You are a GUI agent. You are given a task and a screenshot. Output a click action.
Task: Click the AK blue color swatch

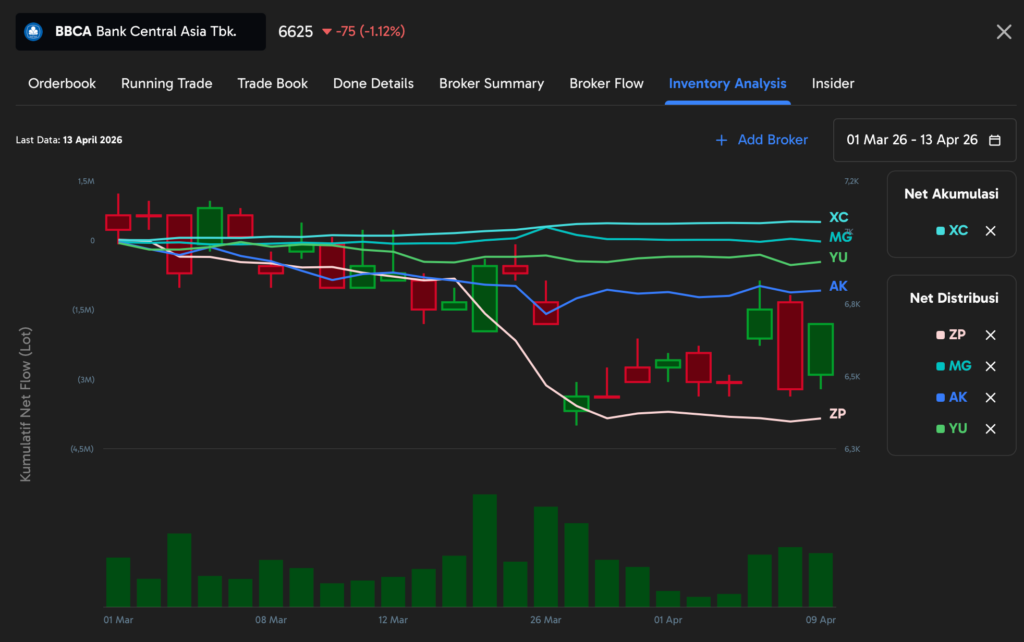pyautogui.click(x=940, y=397)
